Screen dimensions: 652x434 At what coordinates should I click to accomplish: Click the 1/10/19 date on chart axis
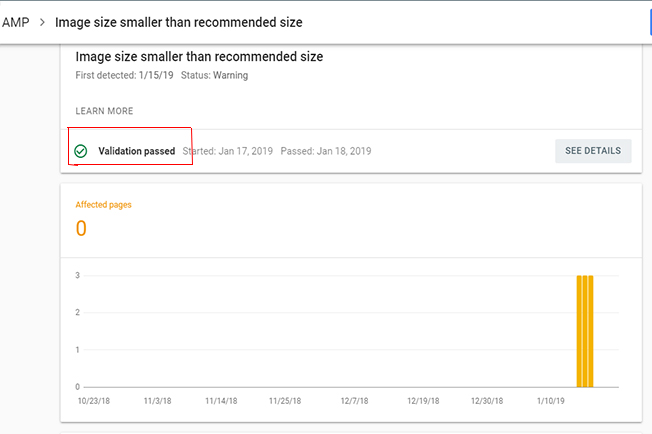coord(551,401)
